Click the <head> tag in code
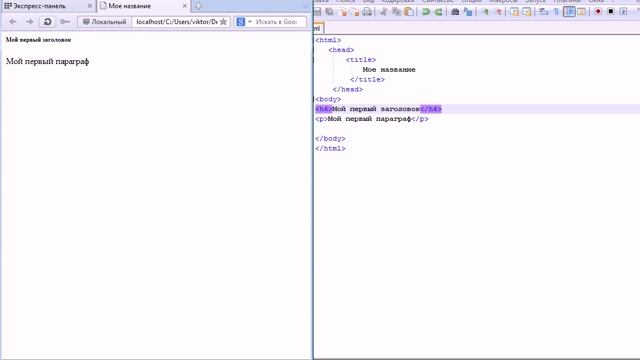640x360 pixels. coord(341,50)
